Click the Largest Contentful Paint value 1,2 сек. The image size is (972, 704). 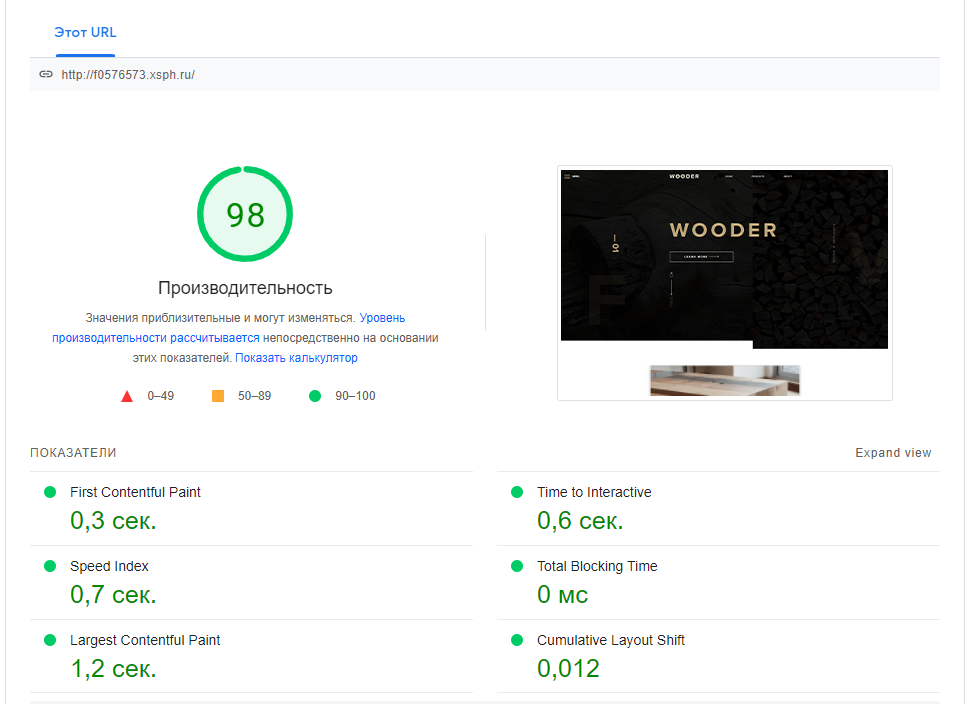(x=113, y=669)
